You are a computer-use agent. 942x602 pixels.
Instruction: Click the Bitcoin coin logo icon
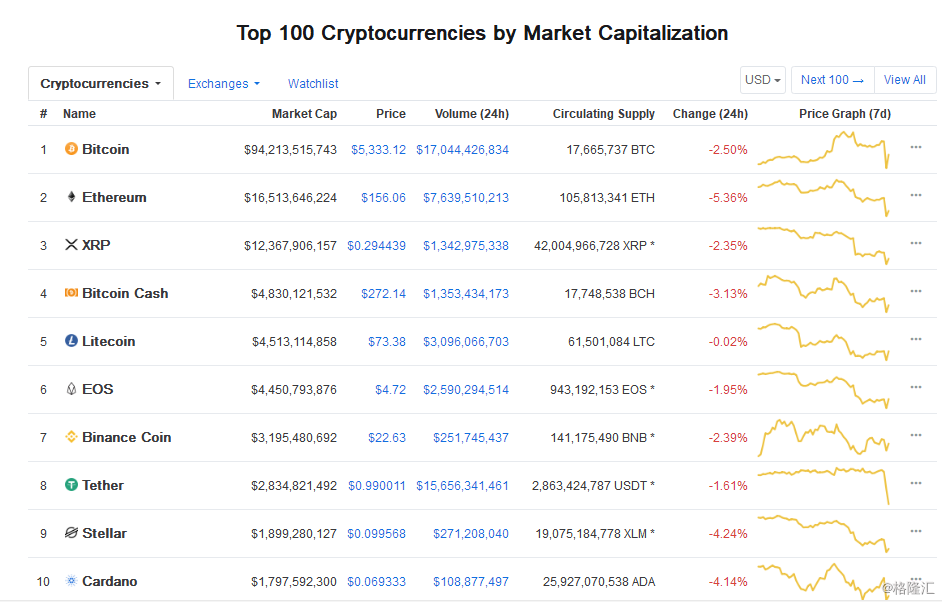tap(71, 148)
